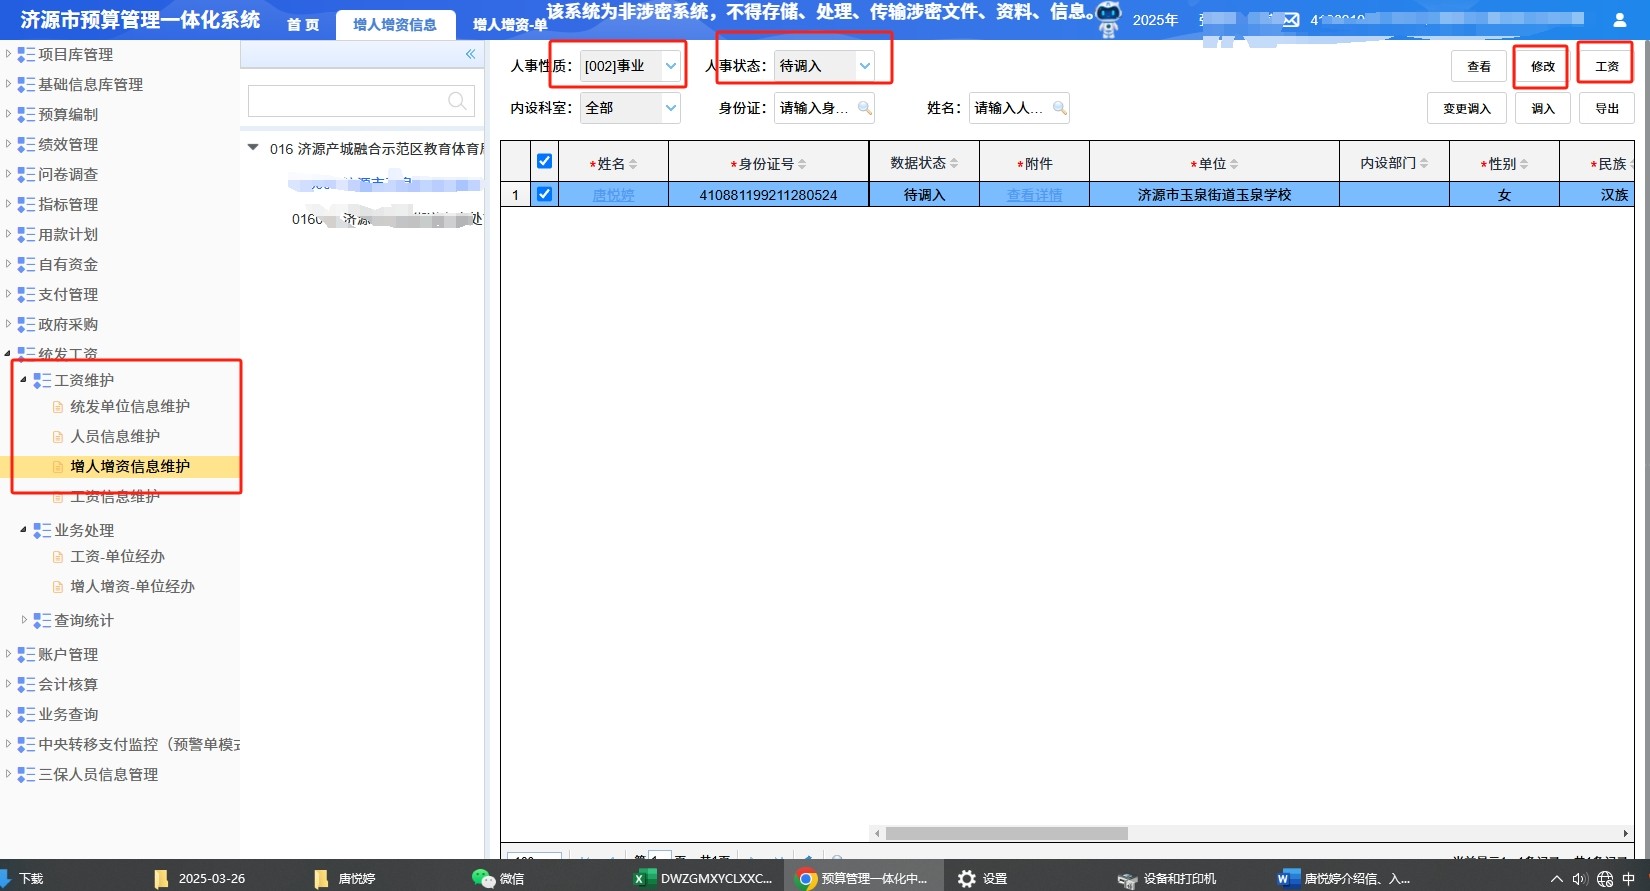Expand the 查询统计 menu group

coord(24,620)
